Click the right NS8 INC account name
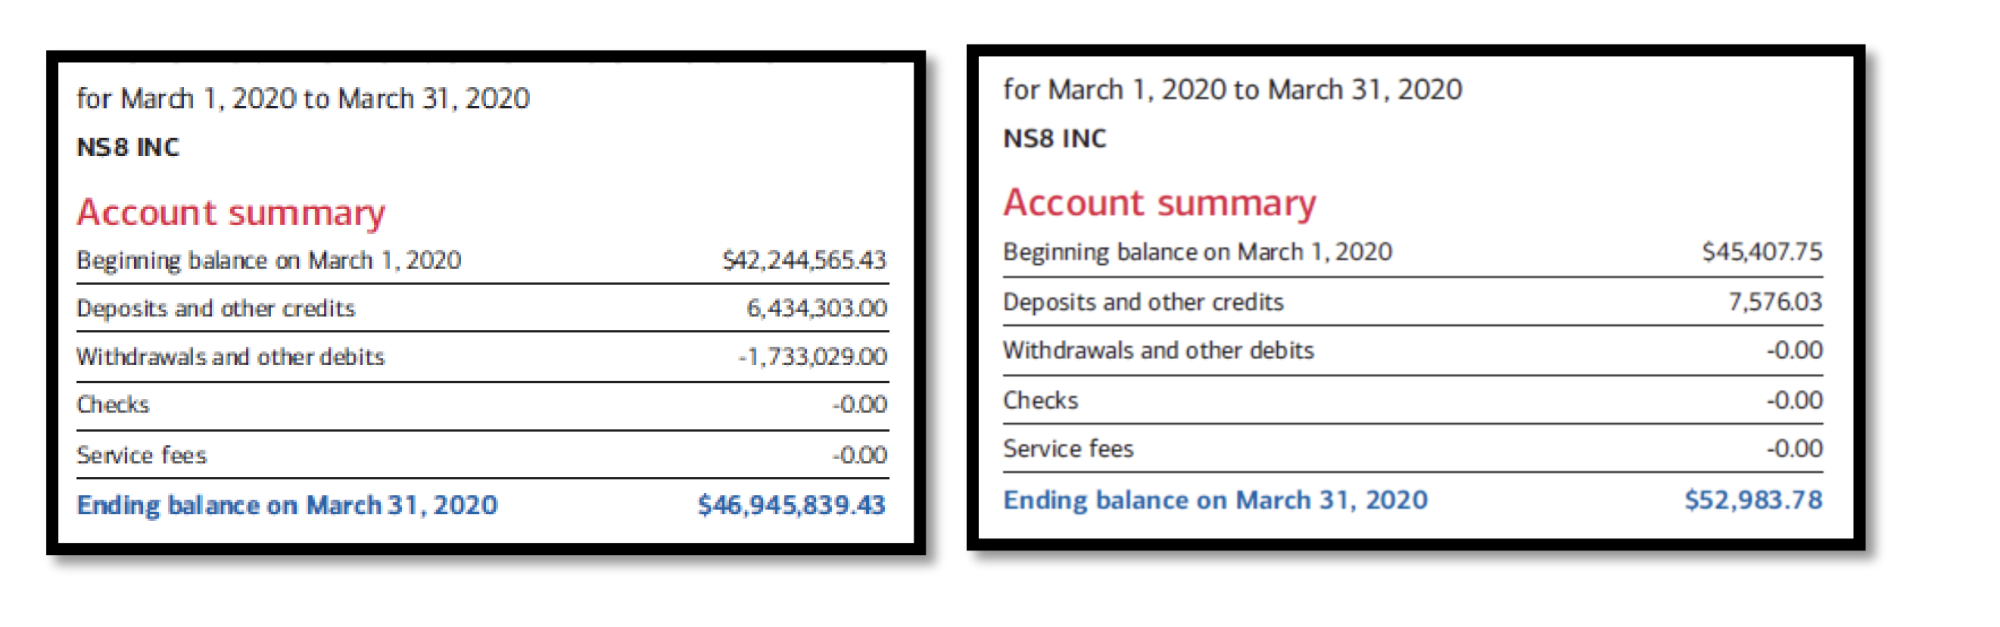The width and height of the screenshot is (2000, 627). point(1055,139)
